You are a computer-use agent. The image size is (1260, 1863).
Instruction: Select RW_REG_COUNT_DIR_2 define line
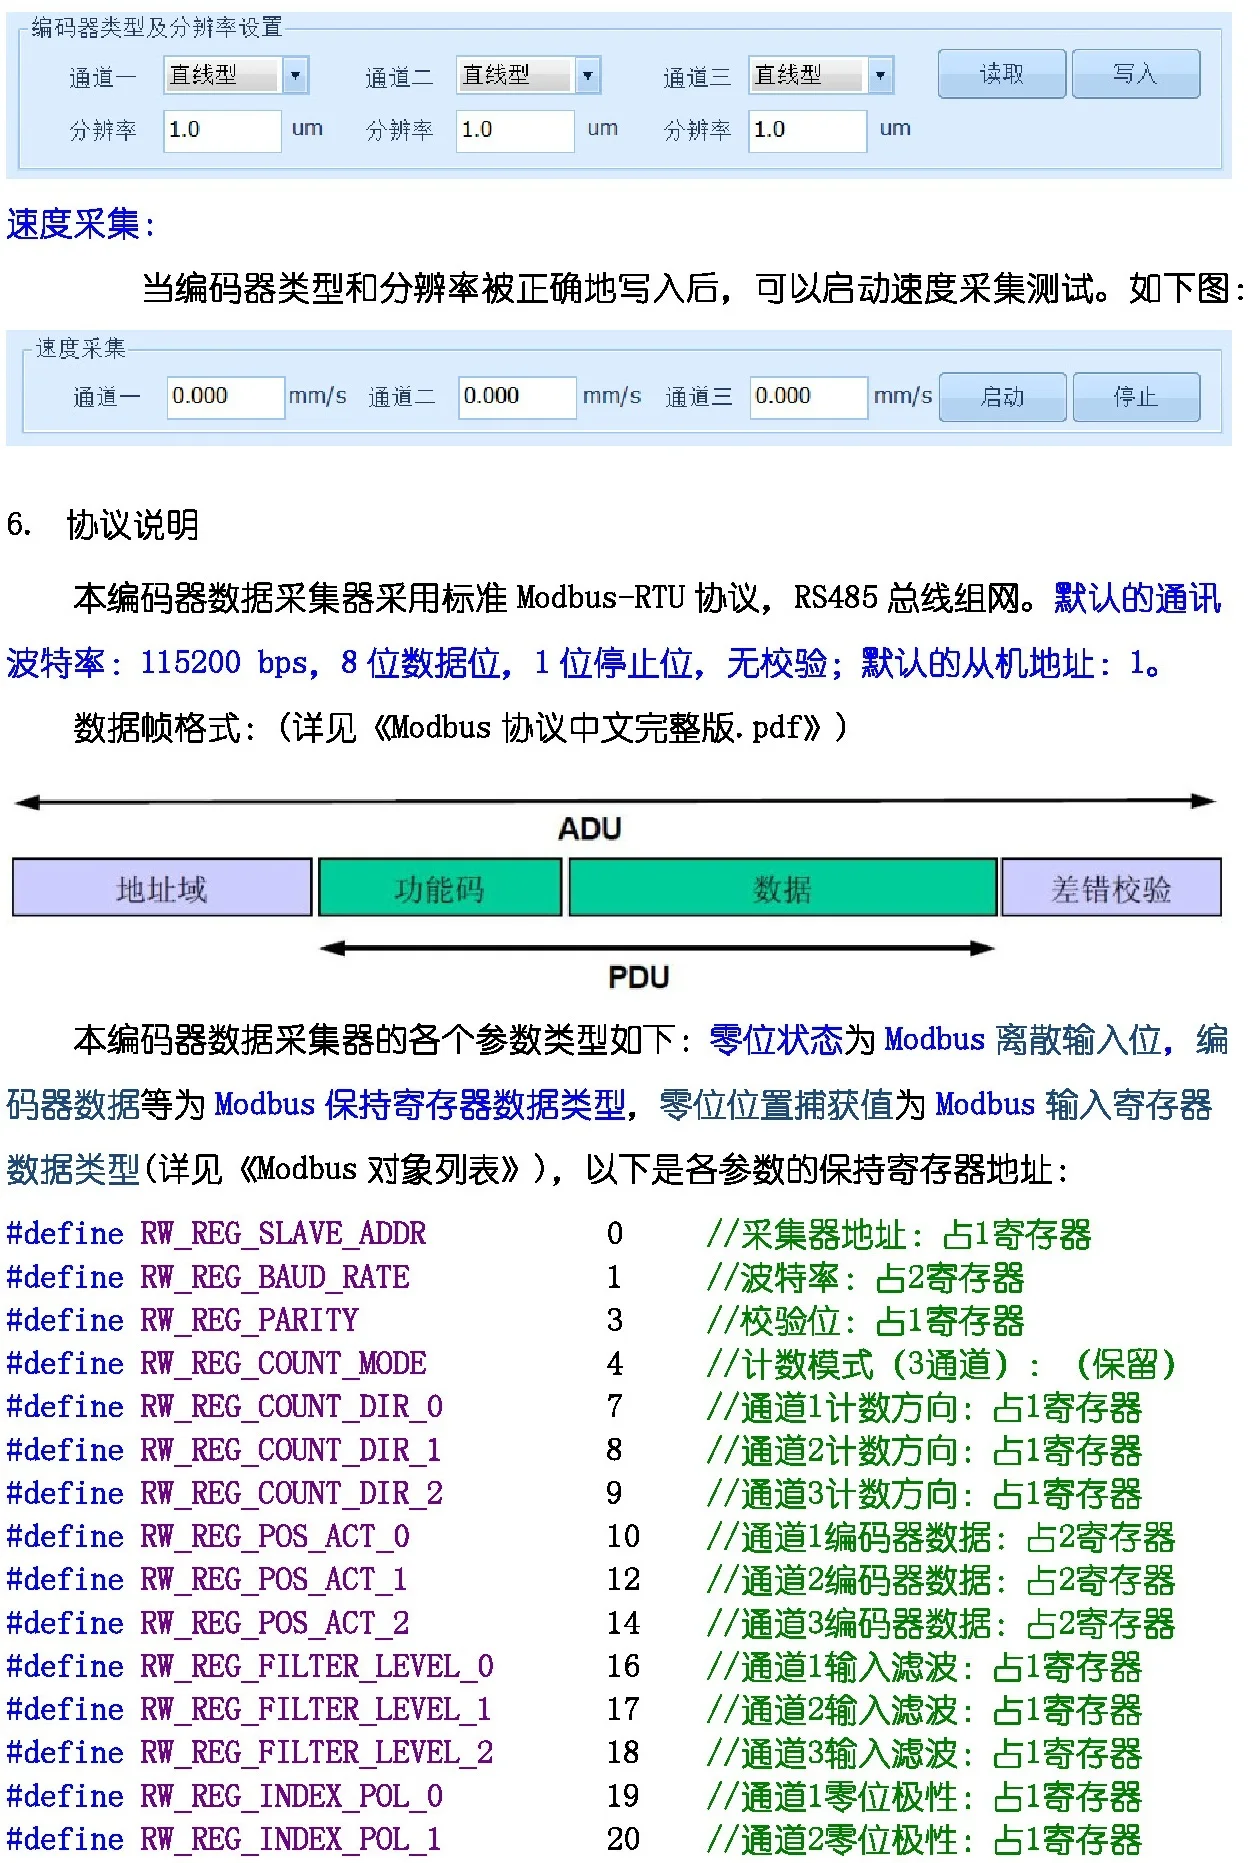click(x=574, y=1494)
